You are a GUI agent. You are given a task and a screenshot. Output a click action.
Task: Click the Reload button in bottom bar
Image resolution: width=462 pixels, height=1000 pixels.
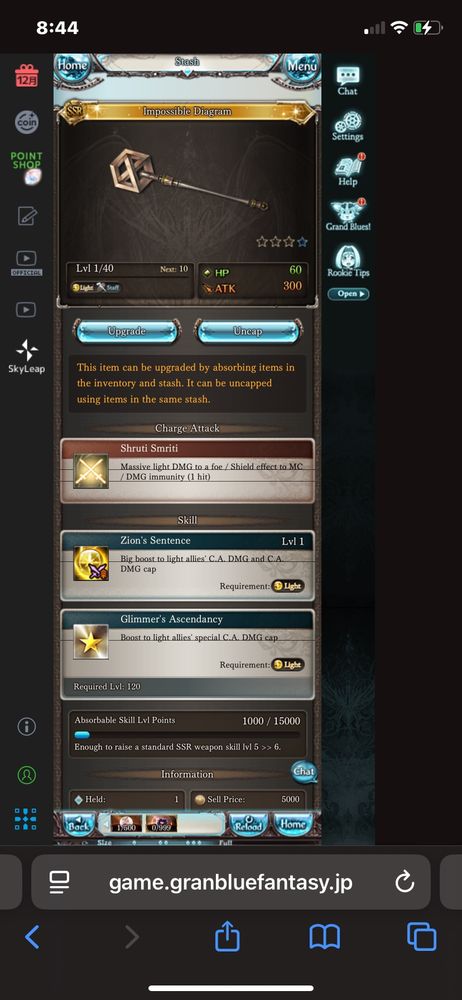point(248,825)
